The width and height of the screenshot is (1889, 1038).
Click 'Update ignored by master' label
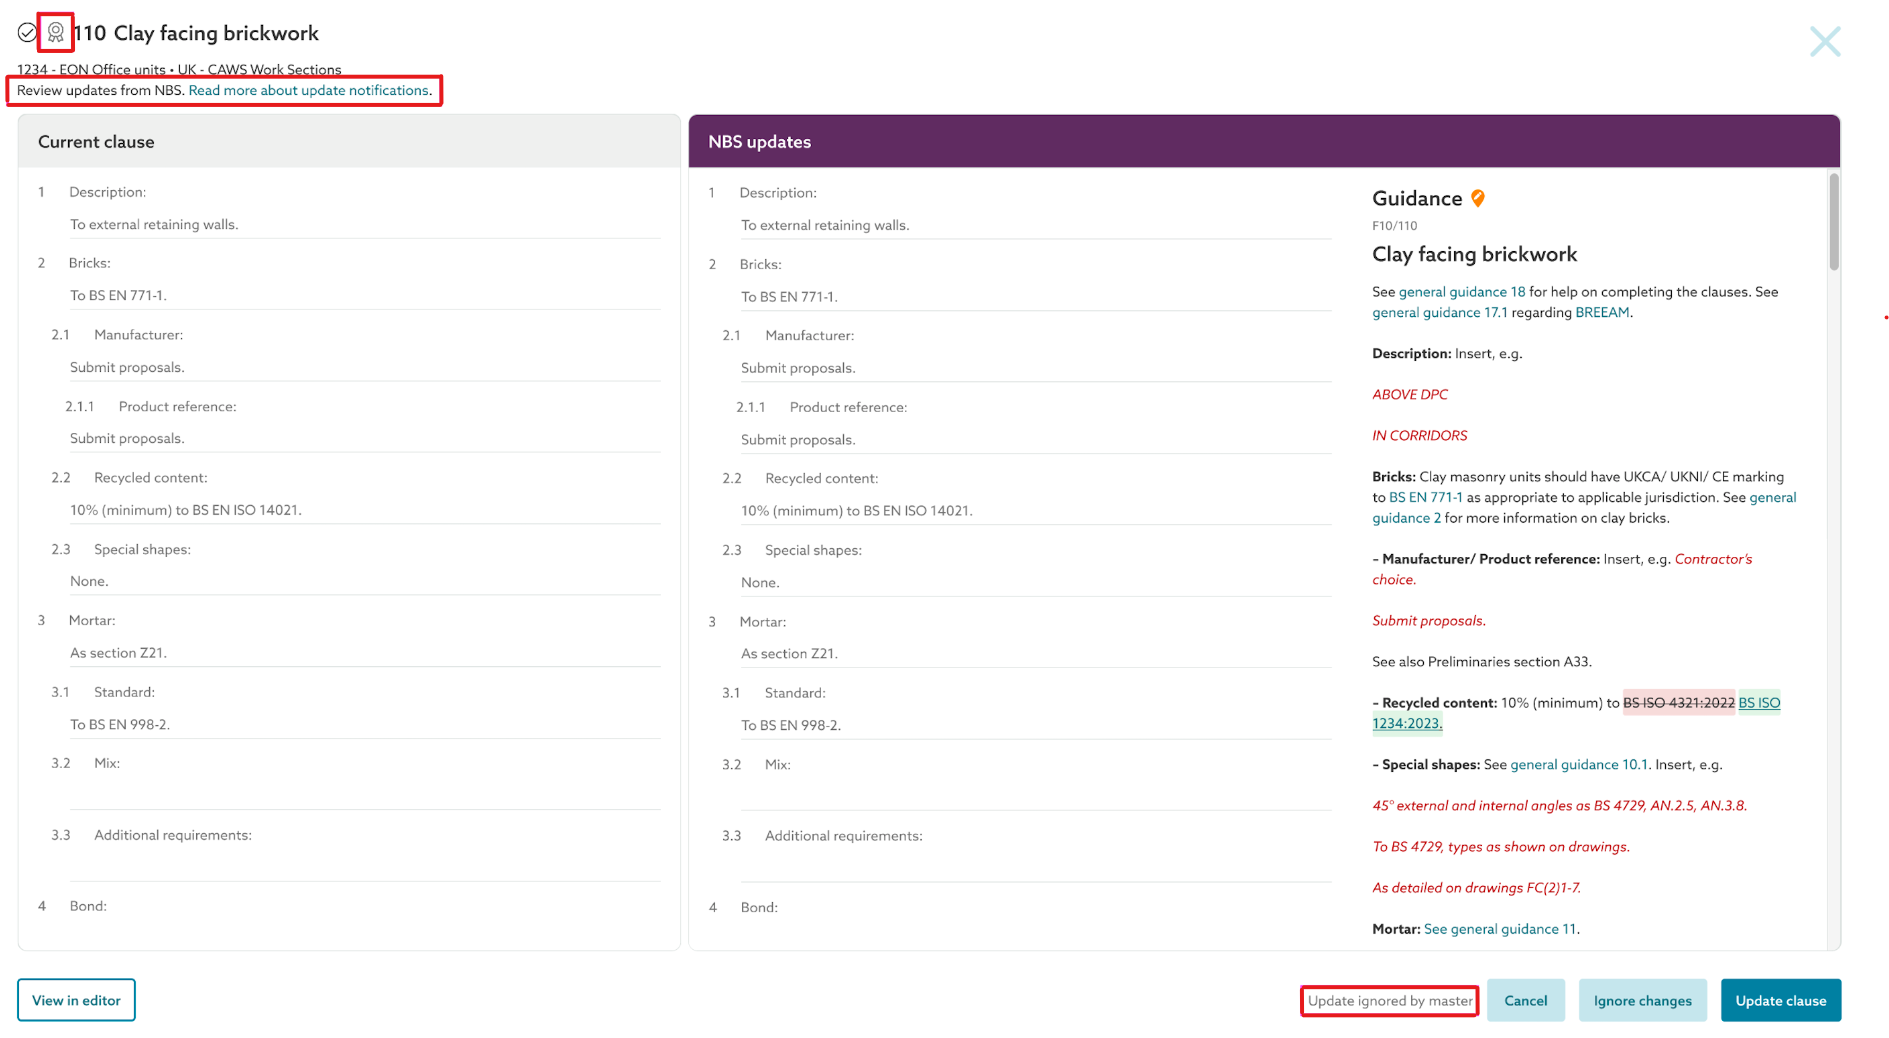point(1390,1000)
